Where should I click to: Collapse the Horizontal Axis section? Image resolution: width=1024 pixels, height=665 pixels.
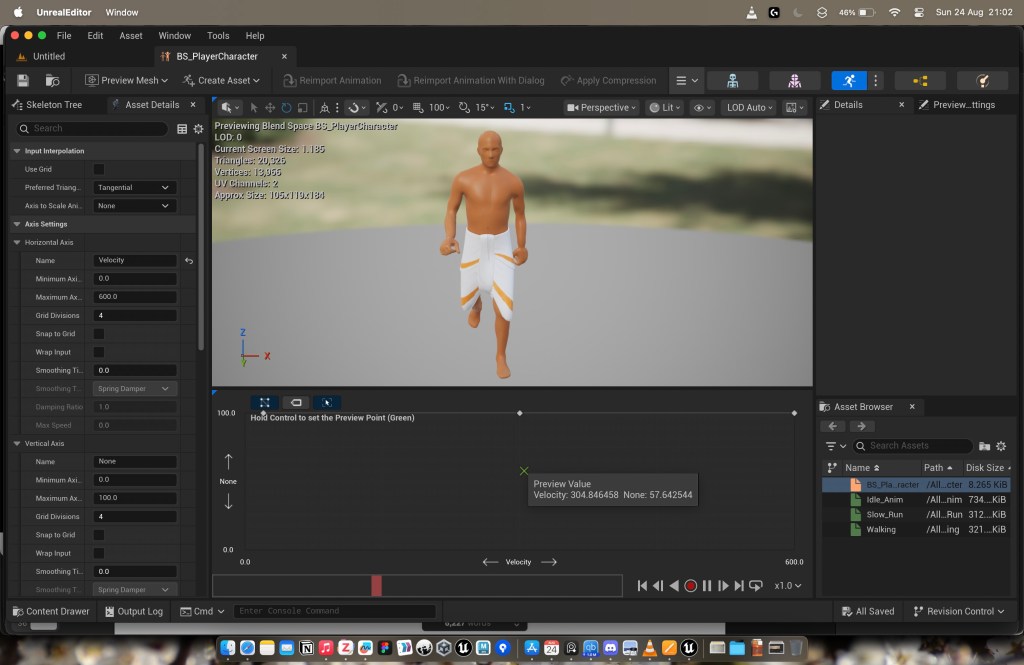(17, 242)
